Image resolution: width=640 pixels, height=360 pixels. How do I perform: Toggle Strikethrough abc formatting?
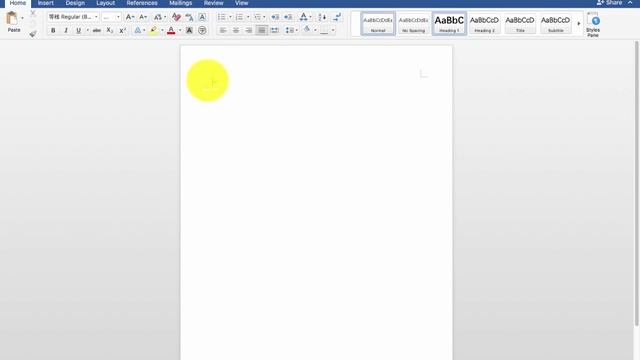(97, 31)
